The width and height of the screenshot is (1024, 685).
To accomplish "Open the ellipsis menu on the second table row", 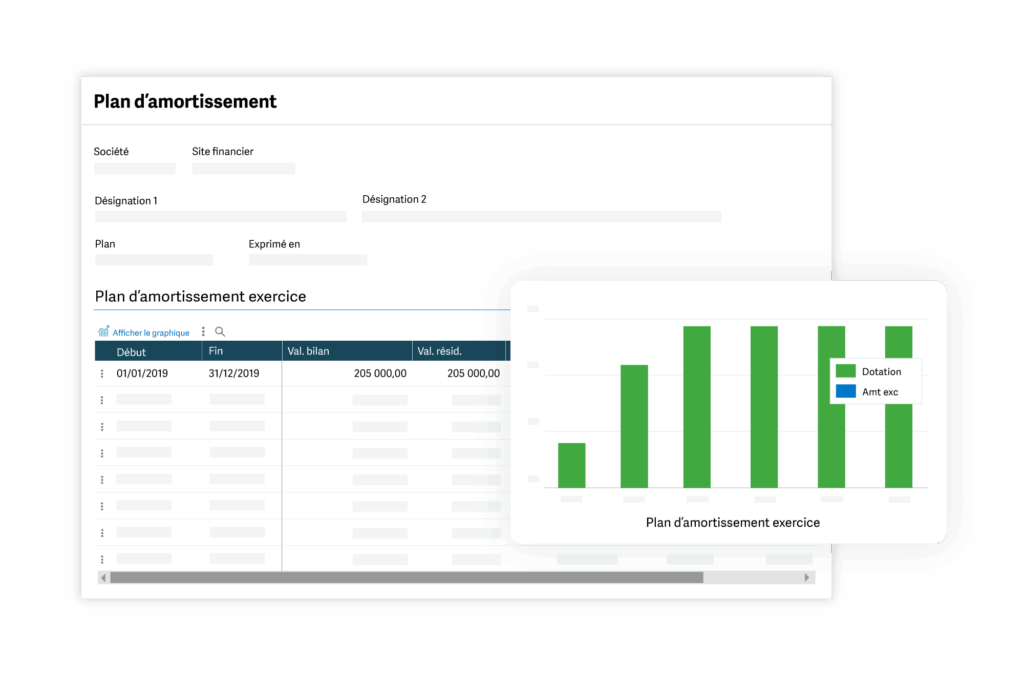I will click(x=101, y=399).
